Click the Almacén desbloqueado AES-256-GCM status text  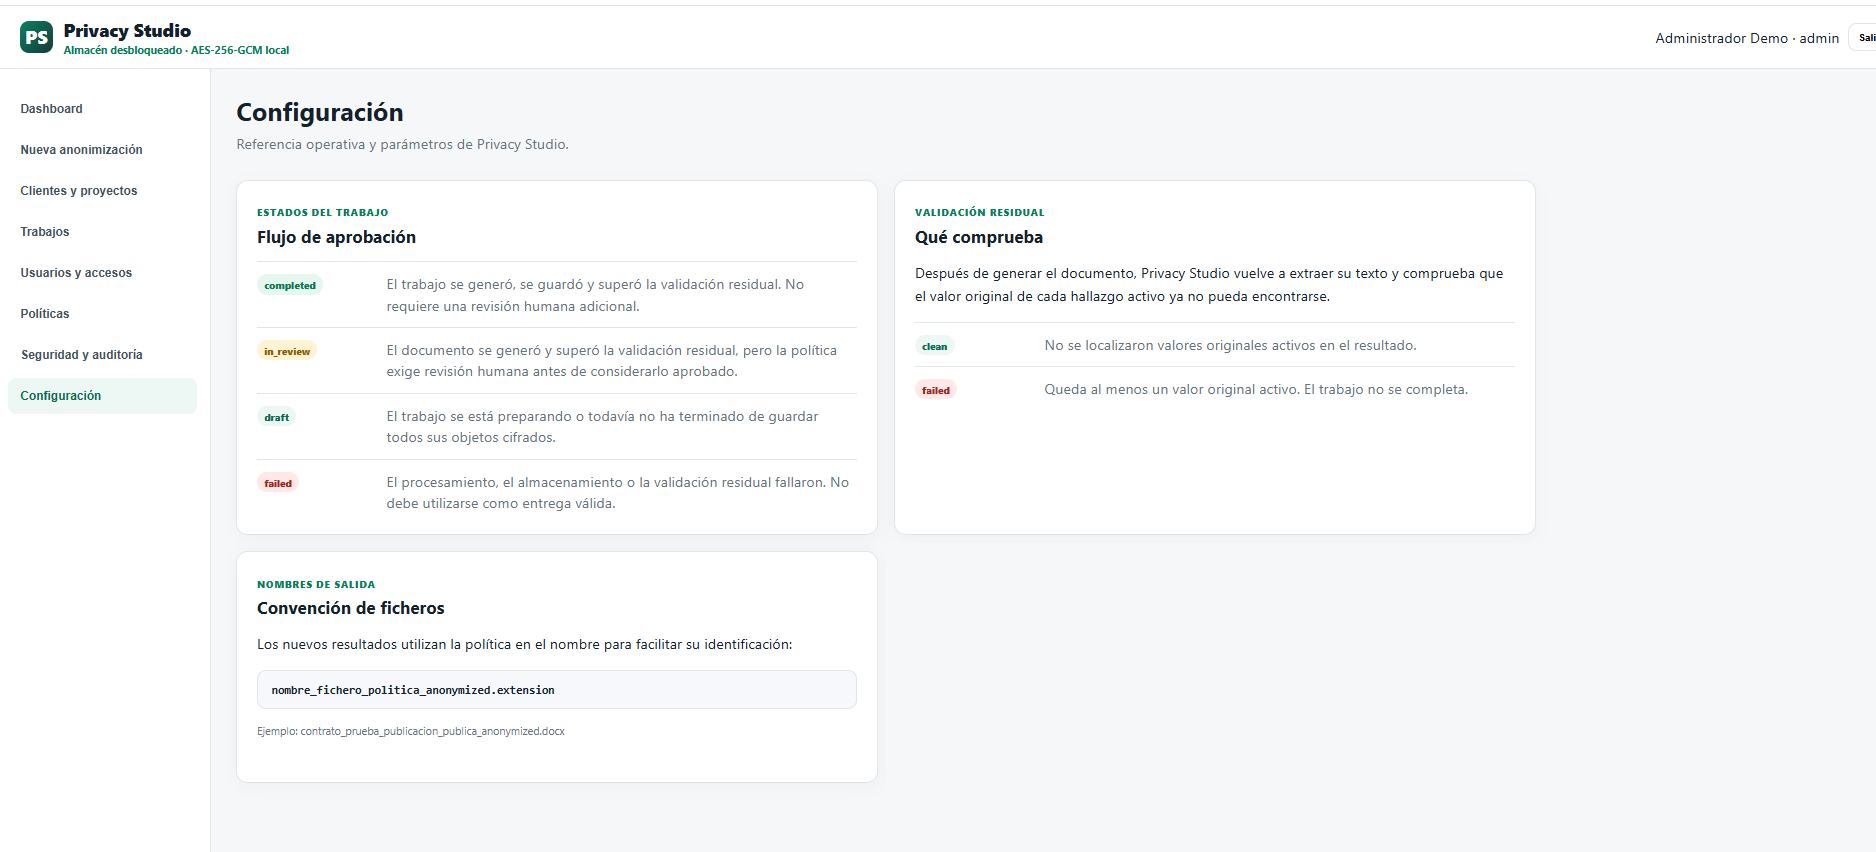[176, 50]
